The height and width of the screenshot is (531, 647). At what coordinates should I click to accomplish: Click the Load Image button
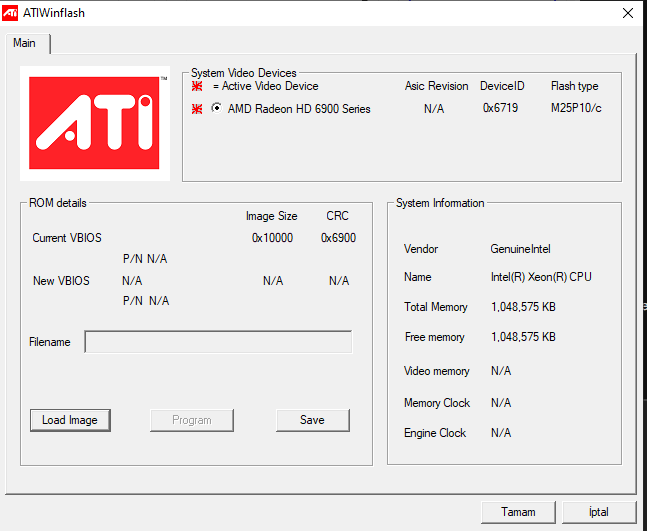[x=70, y=420]
